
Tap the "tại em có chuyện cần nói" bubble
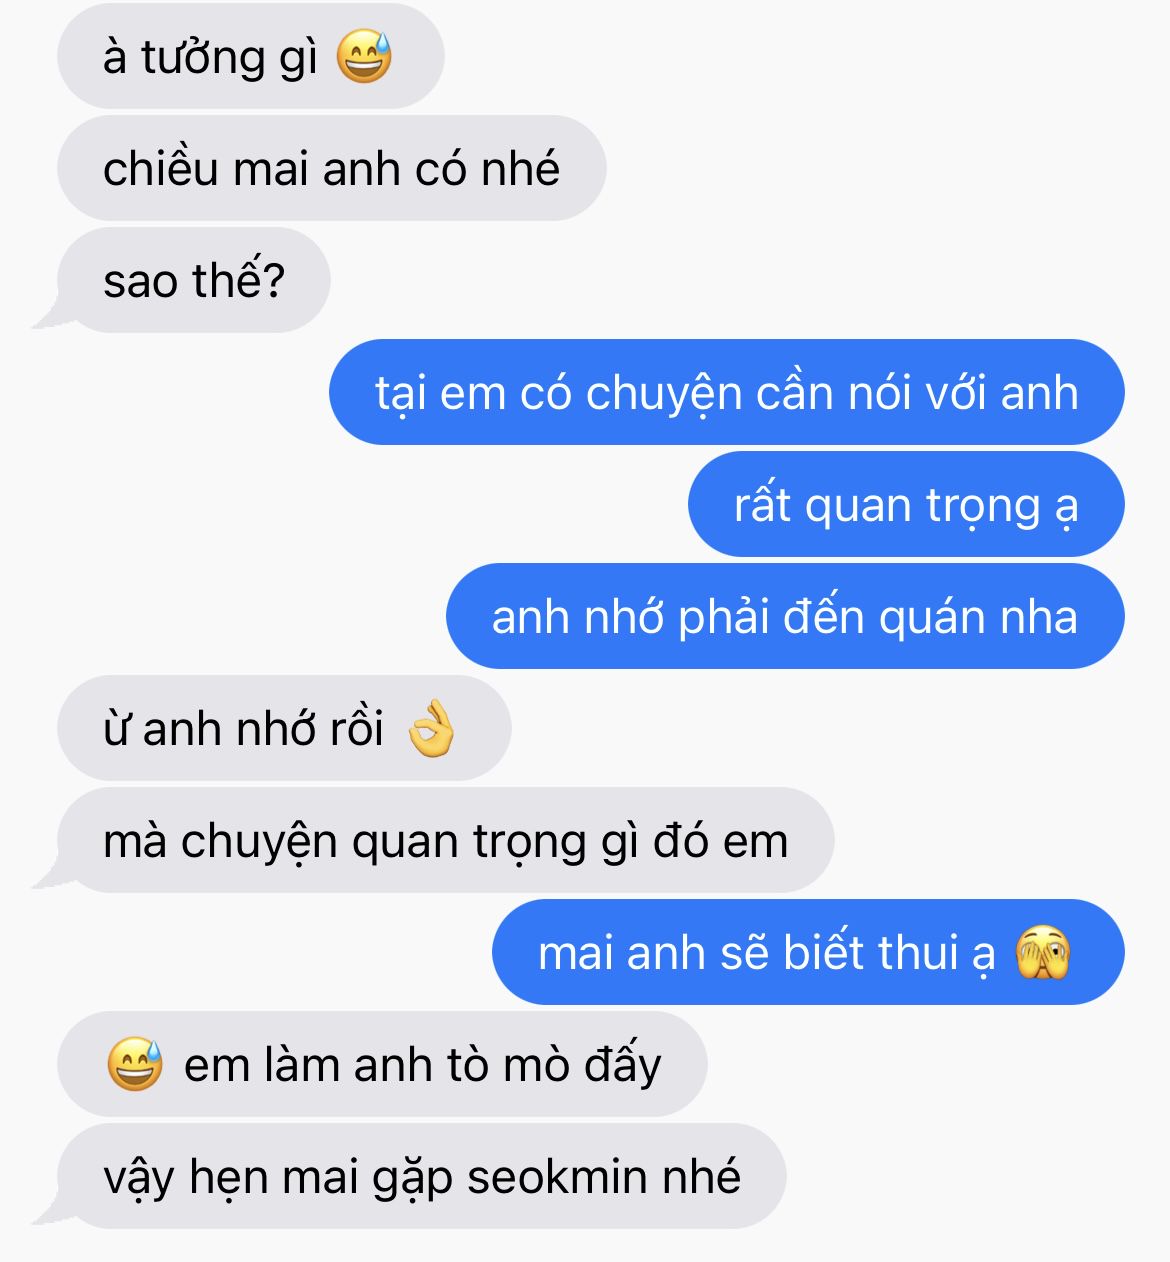point(727,392)
